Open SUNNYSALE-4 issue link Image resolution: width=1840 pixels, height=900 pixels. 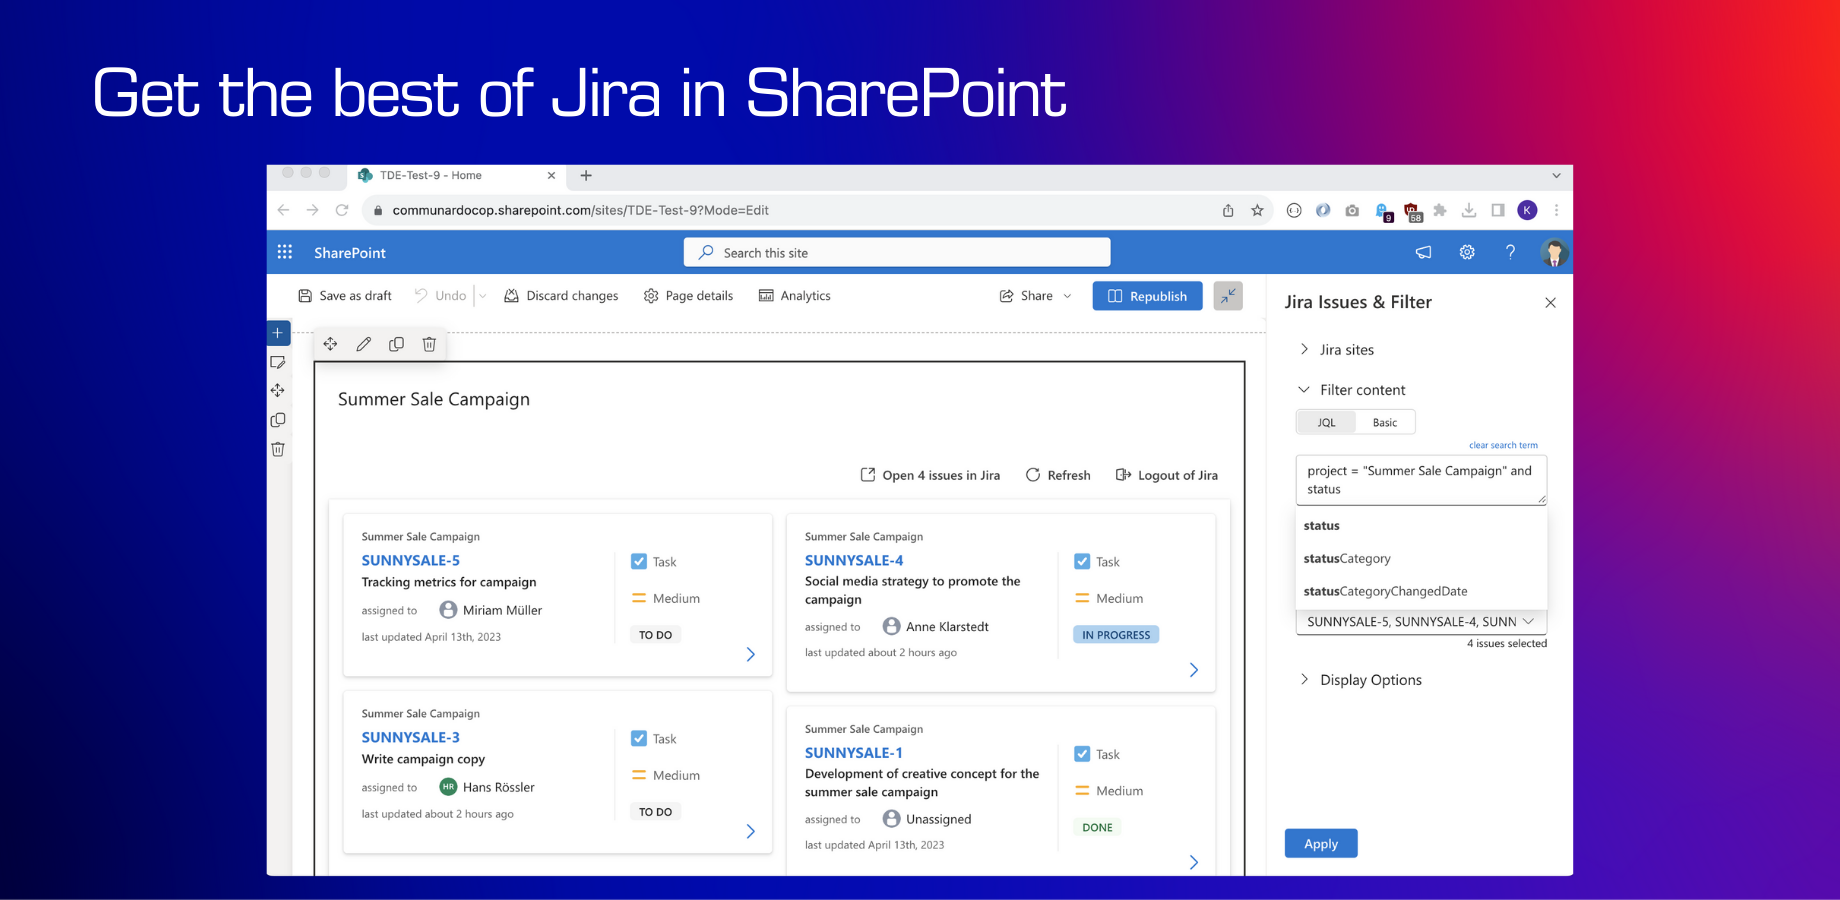[854, 561]
